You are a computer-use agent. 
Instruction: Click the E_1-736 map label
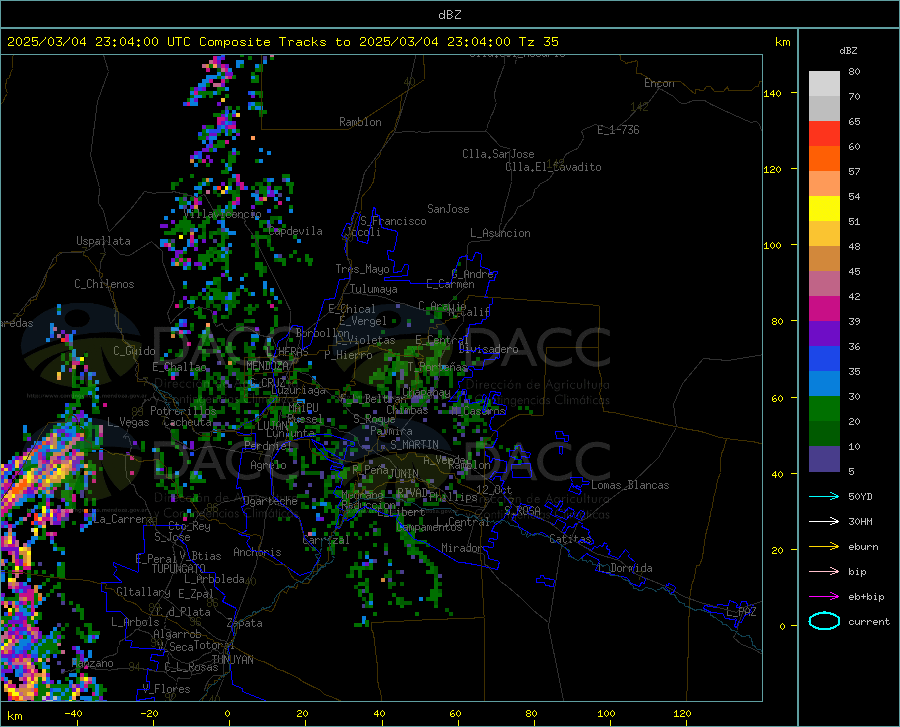pyautogui.click(x=618, y=130)
